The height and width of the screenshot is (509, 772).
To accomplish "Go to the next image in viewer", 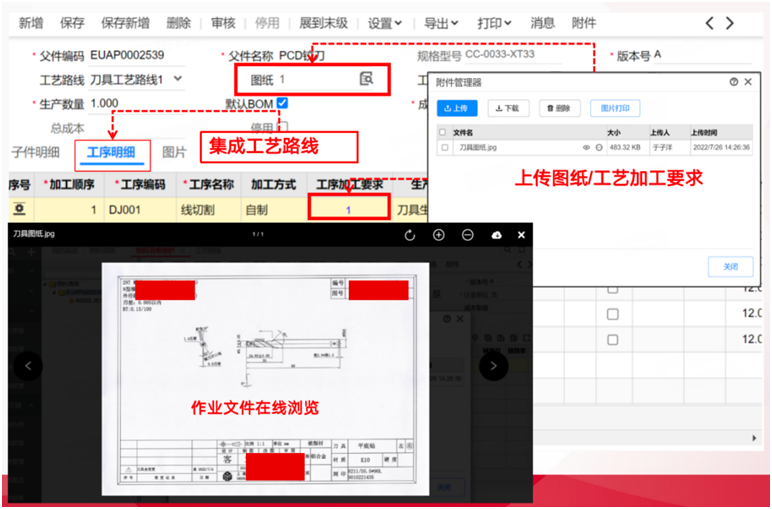I will (493, 367).
